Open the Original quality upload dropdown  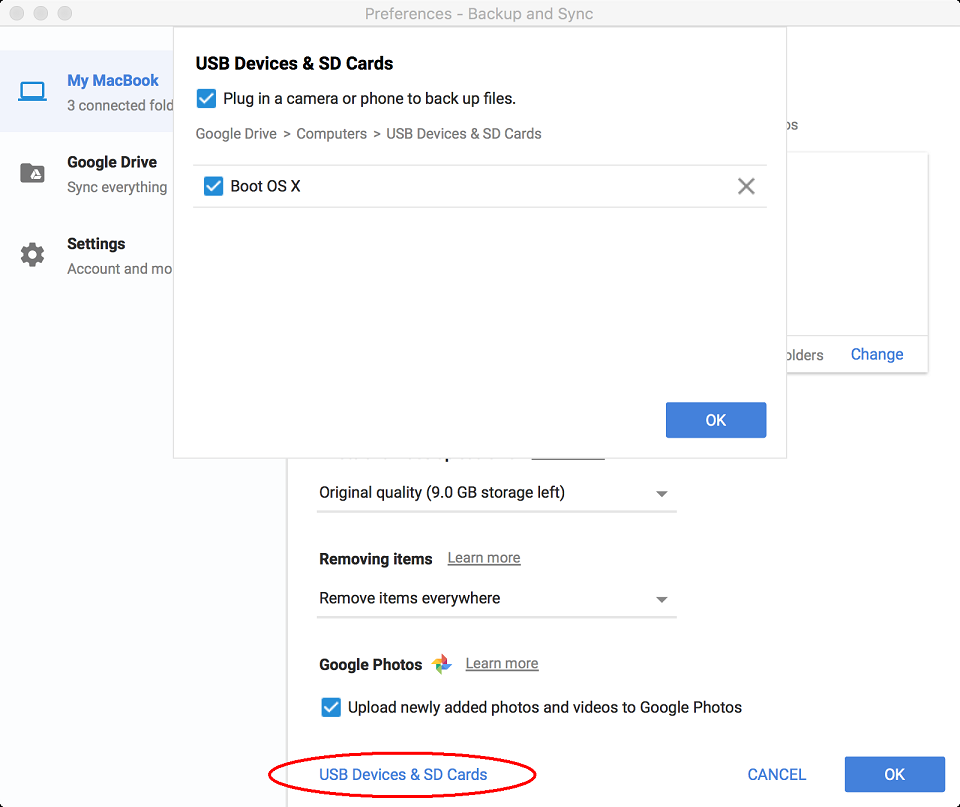pos(497,493)
